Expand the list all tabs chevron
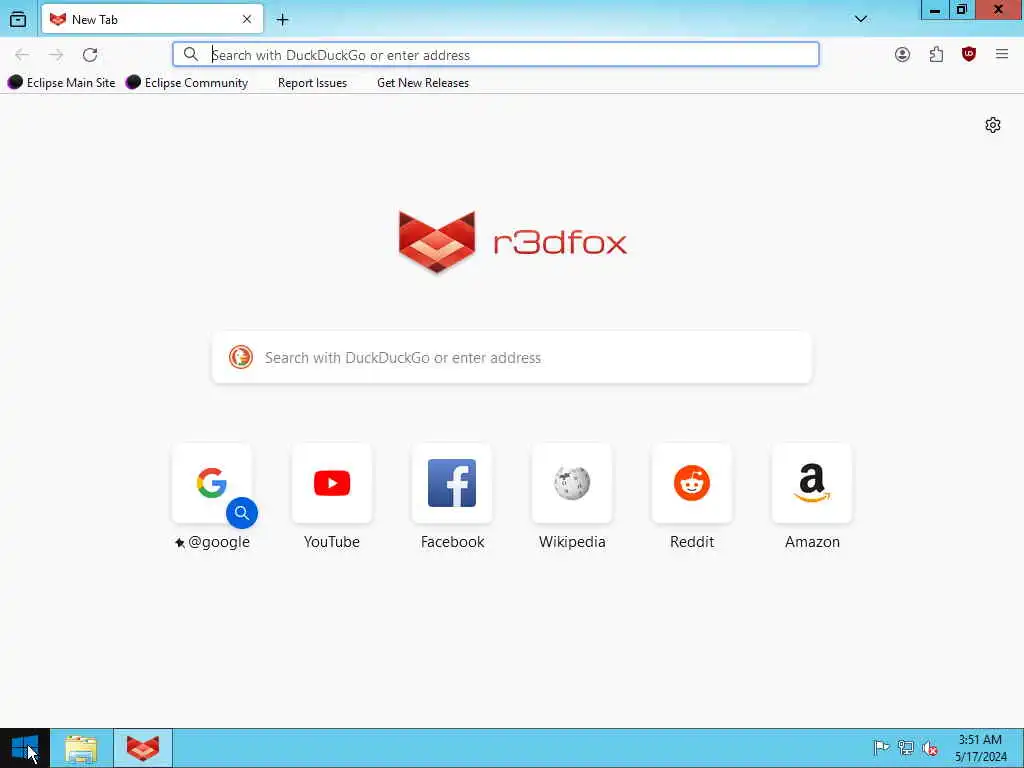The image size is (1024, 768). click(x=861, y=19)
